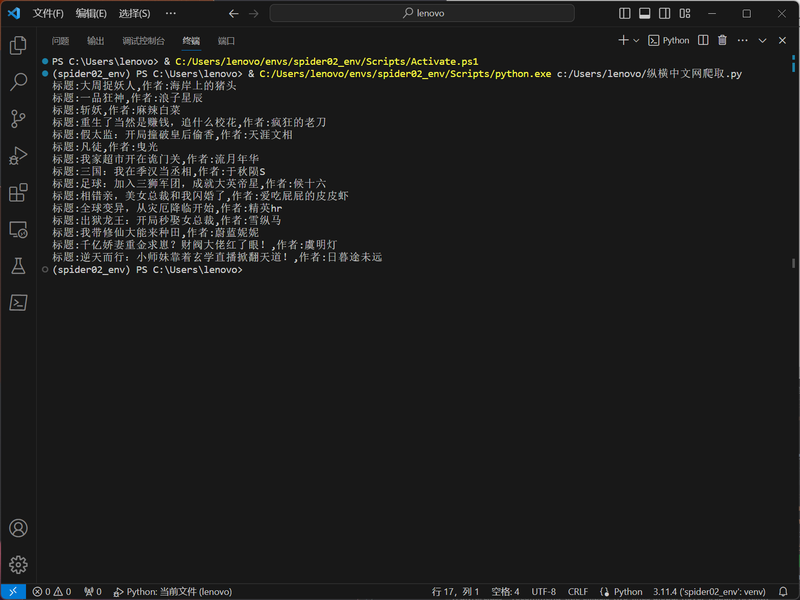
Task: Toggle the bottom panel layout icon
Action: click(x=644, y=13)
